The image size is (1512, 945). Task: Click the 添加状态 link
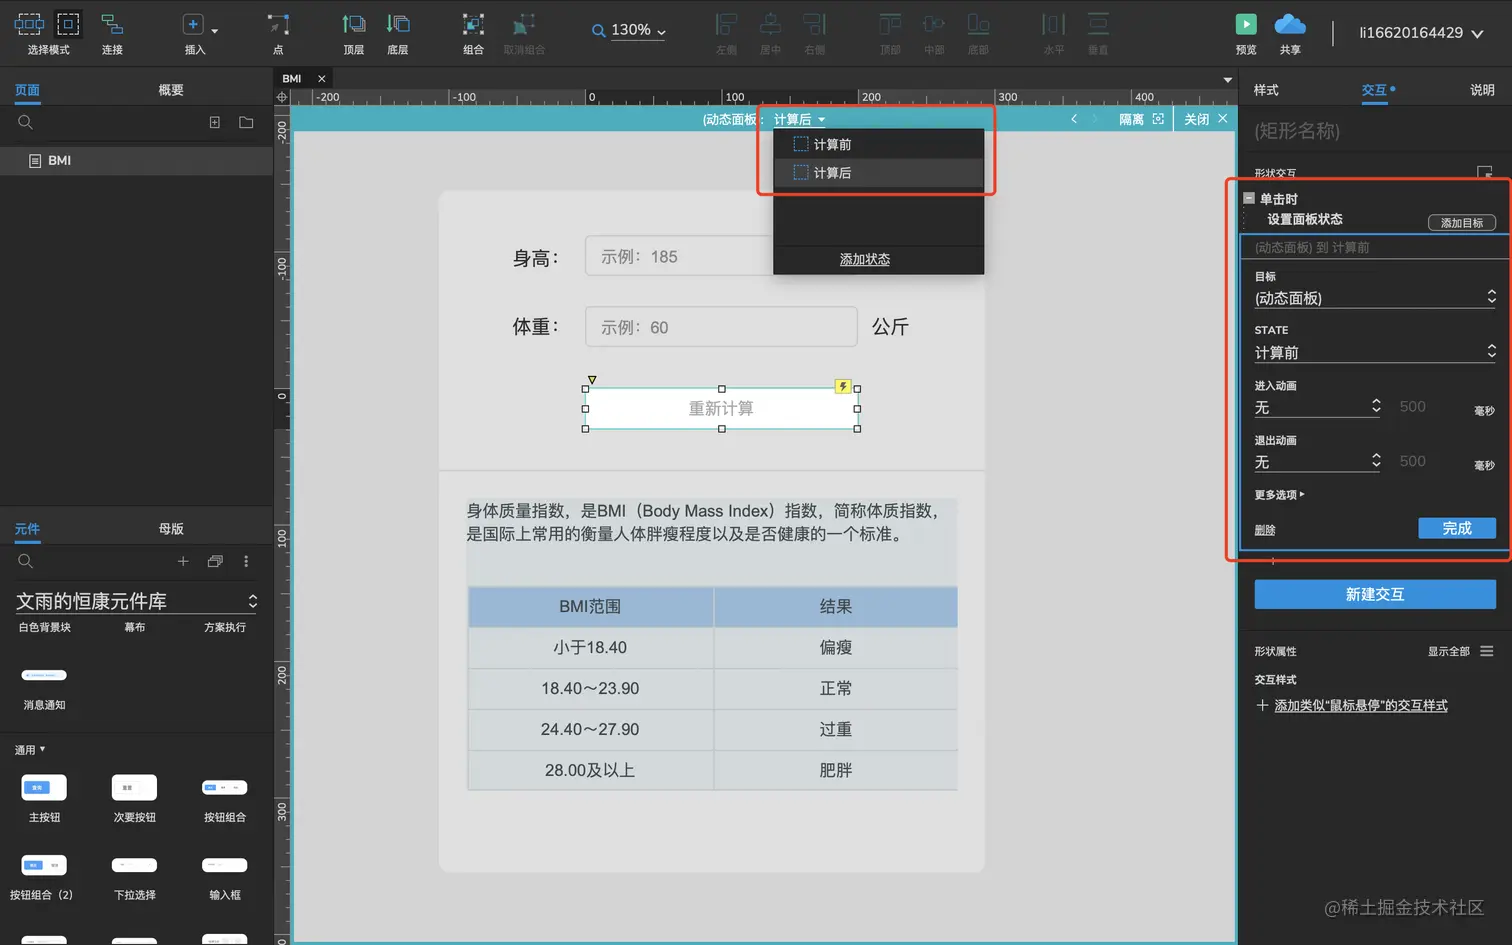865,259
